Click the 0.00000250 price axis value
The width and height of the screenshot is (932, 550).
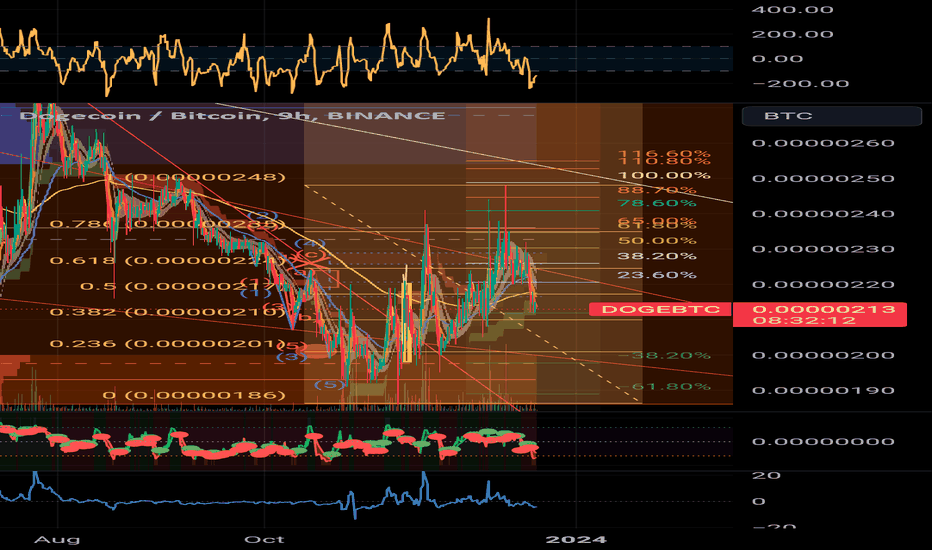823,178
